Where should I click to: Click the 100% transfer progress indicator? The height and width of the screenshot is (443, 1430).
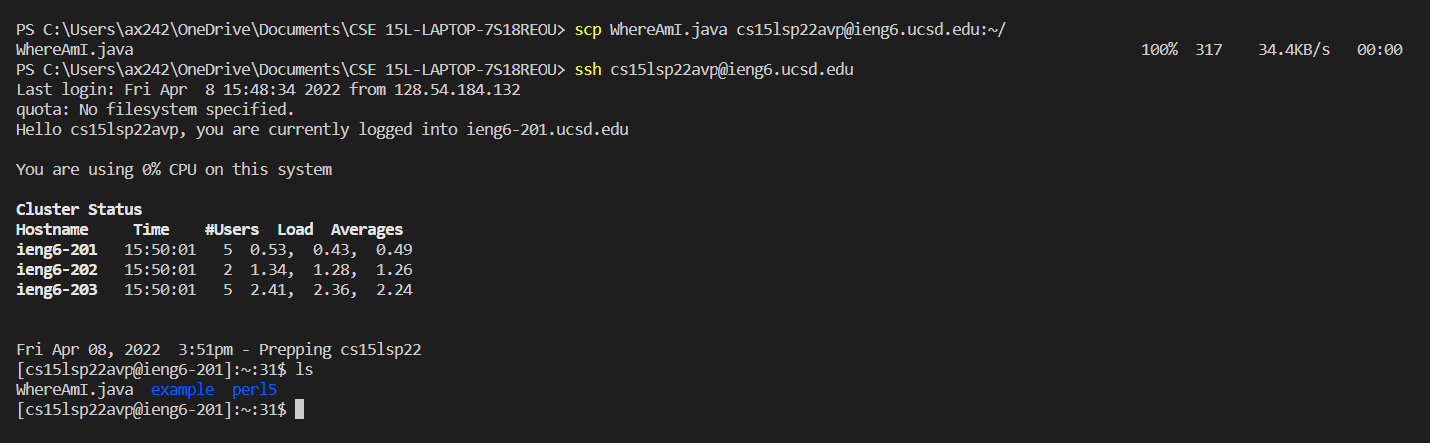(1159, 50)
